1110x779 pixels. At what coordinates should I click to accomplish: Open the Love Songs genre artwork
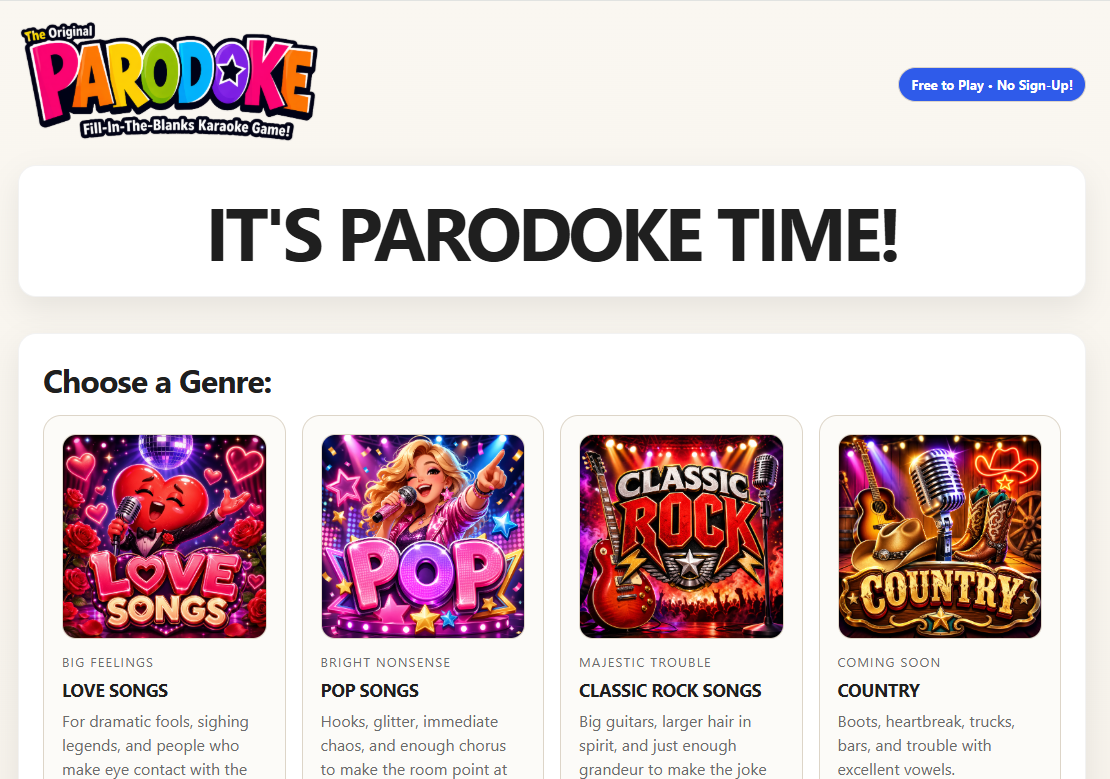(x=164, y=537)
